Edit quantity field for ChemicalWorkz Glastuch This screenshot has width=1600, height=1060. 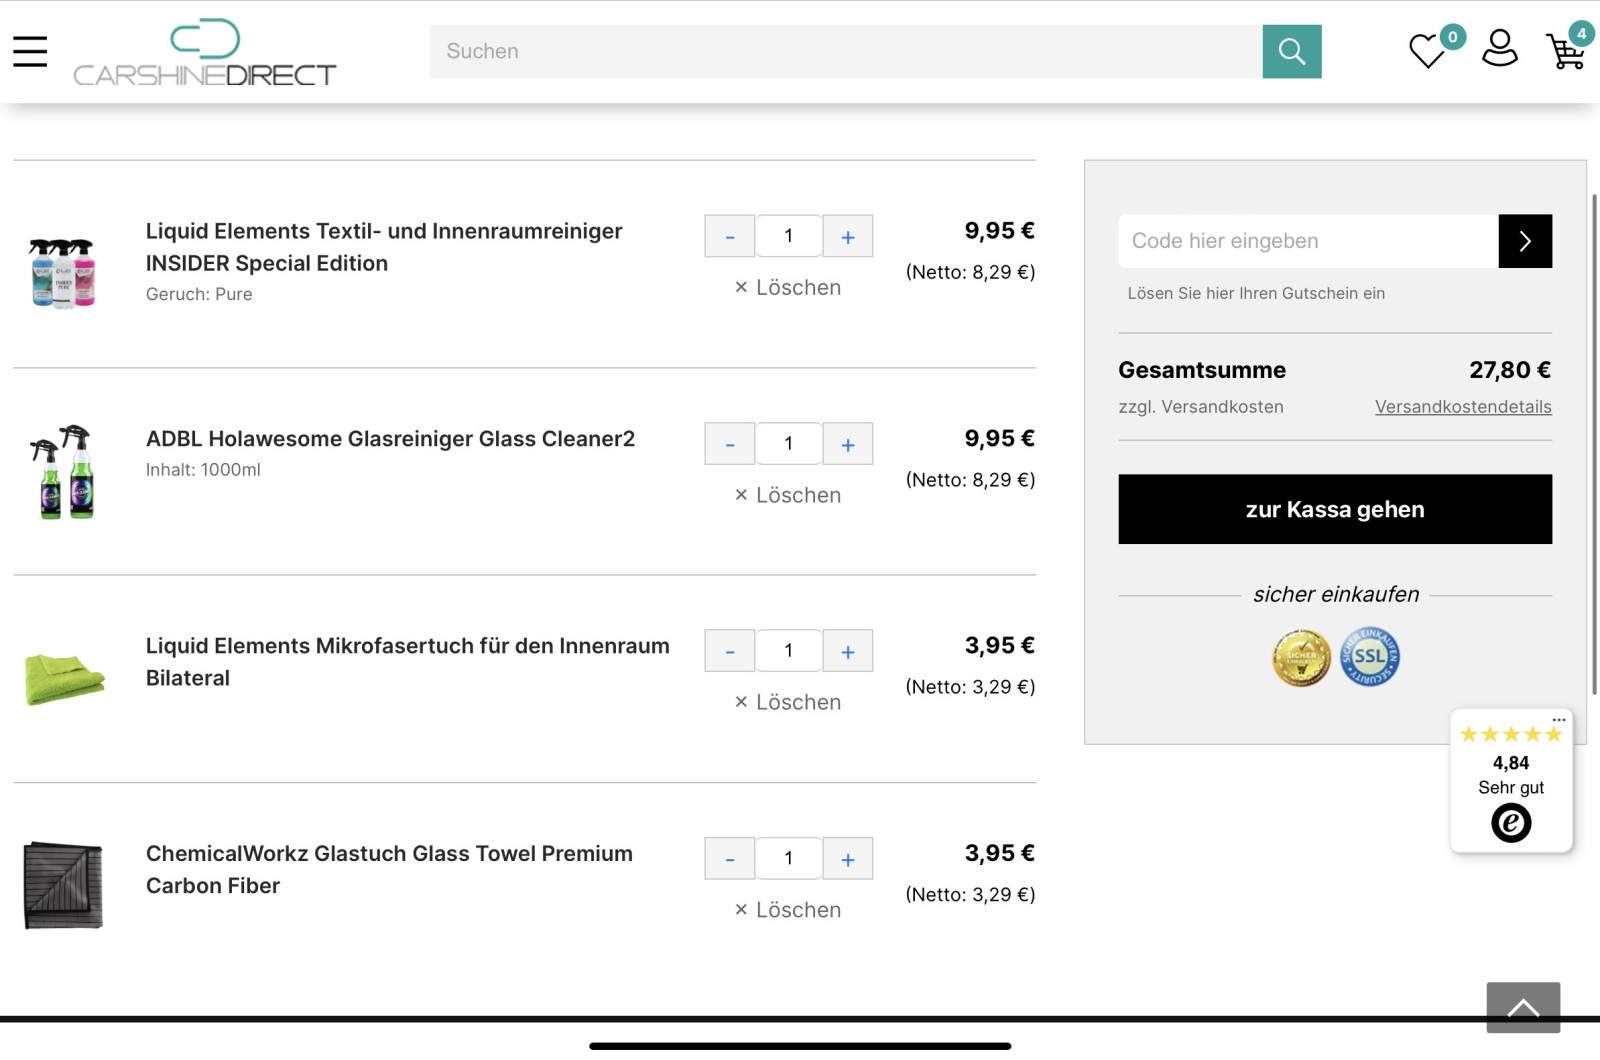pyautogui.click(x=789, y=859)
